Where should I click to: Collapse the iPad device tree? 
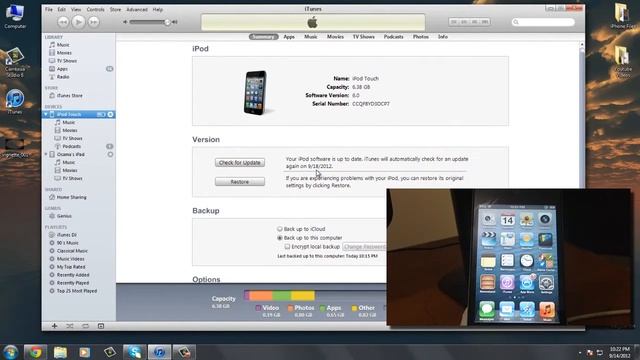(46, 154)
